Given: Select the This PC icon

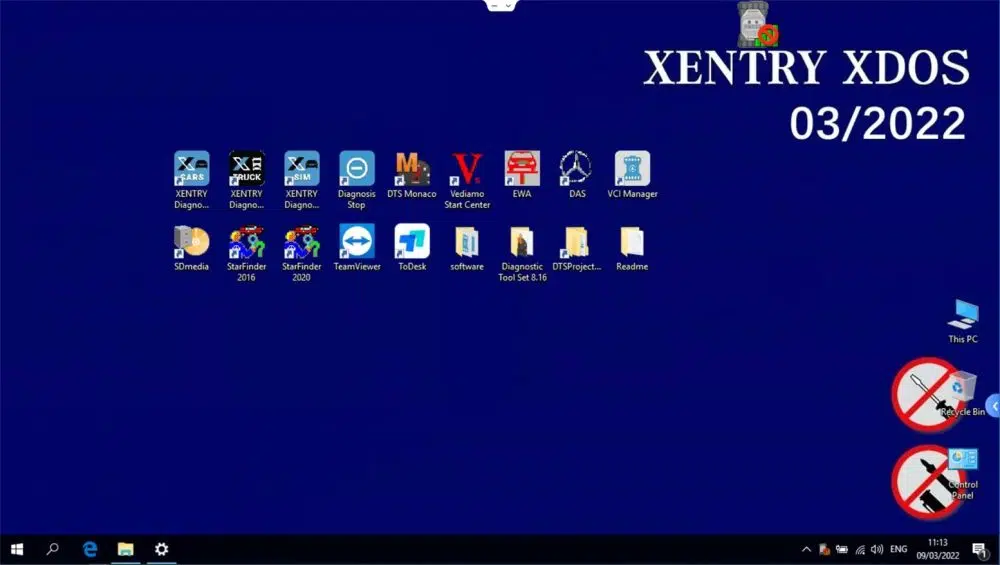Looking at the screenshot, I should pos(963,321).
